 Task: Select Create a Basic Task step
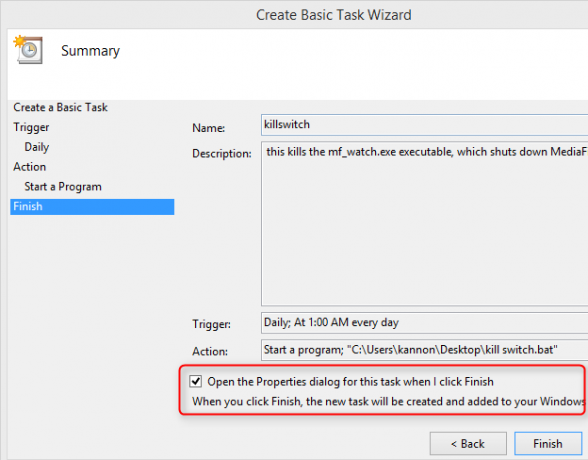click(x=60, y=107)
